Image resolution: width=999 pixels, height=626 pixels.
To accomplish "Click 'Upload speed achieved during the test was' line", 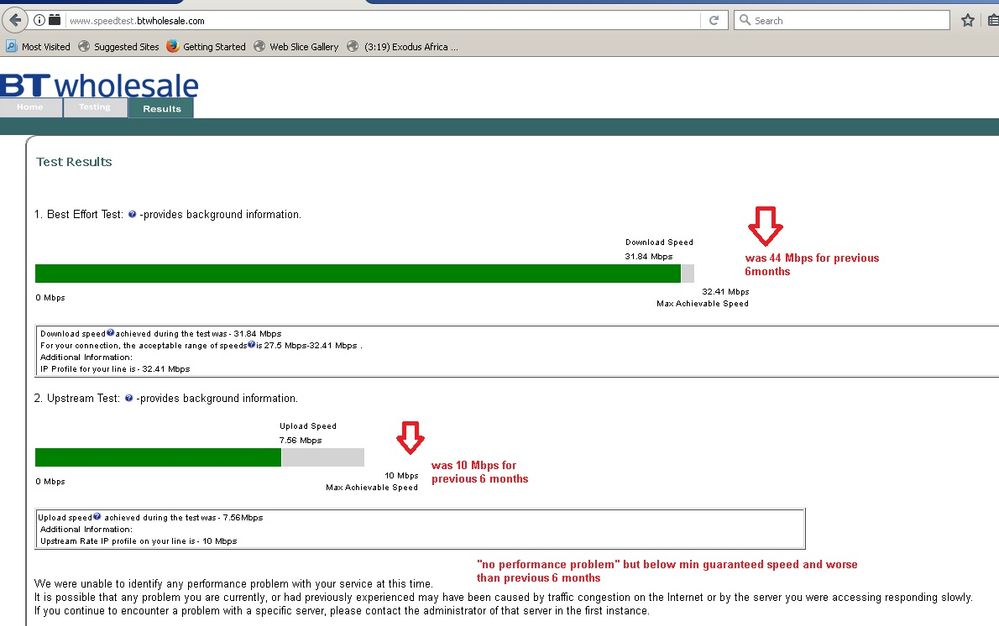I will [151, 518].
